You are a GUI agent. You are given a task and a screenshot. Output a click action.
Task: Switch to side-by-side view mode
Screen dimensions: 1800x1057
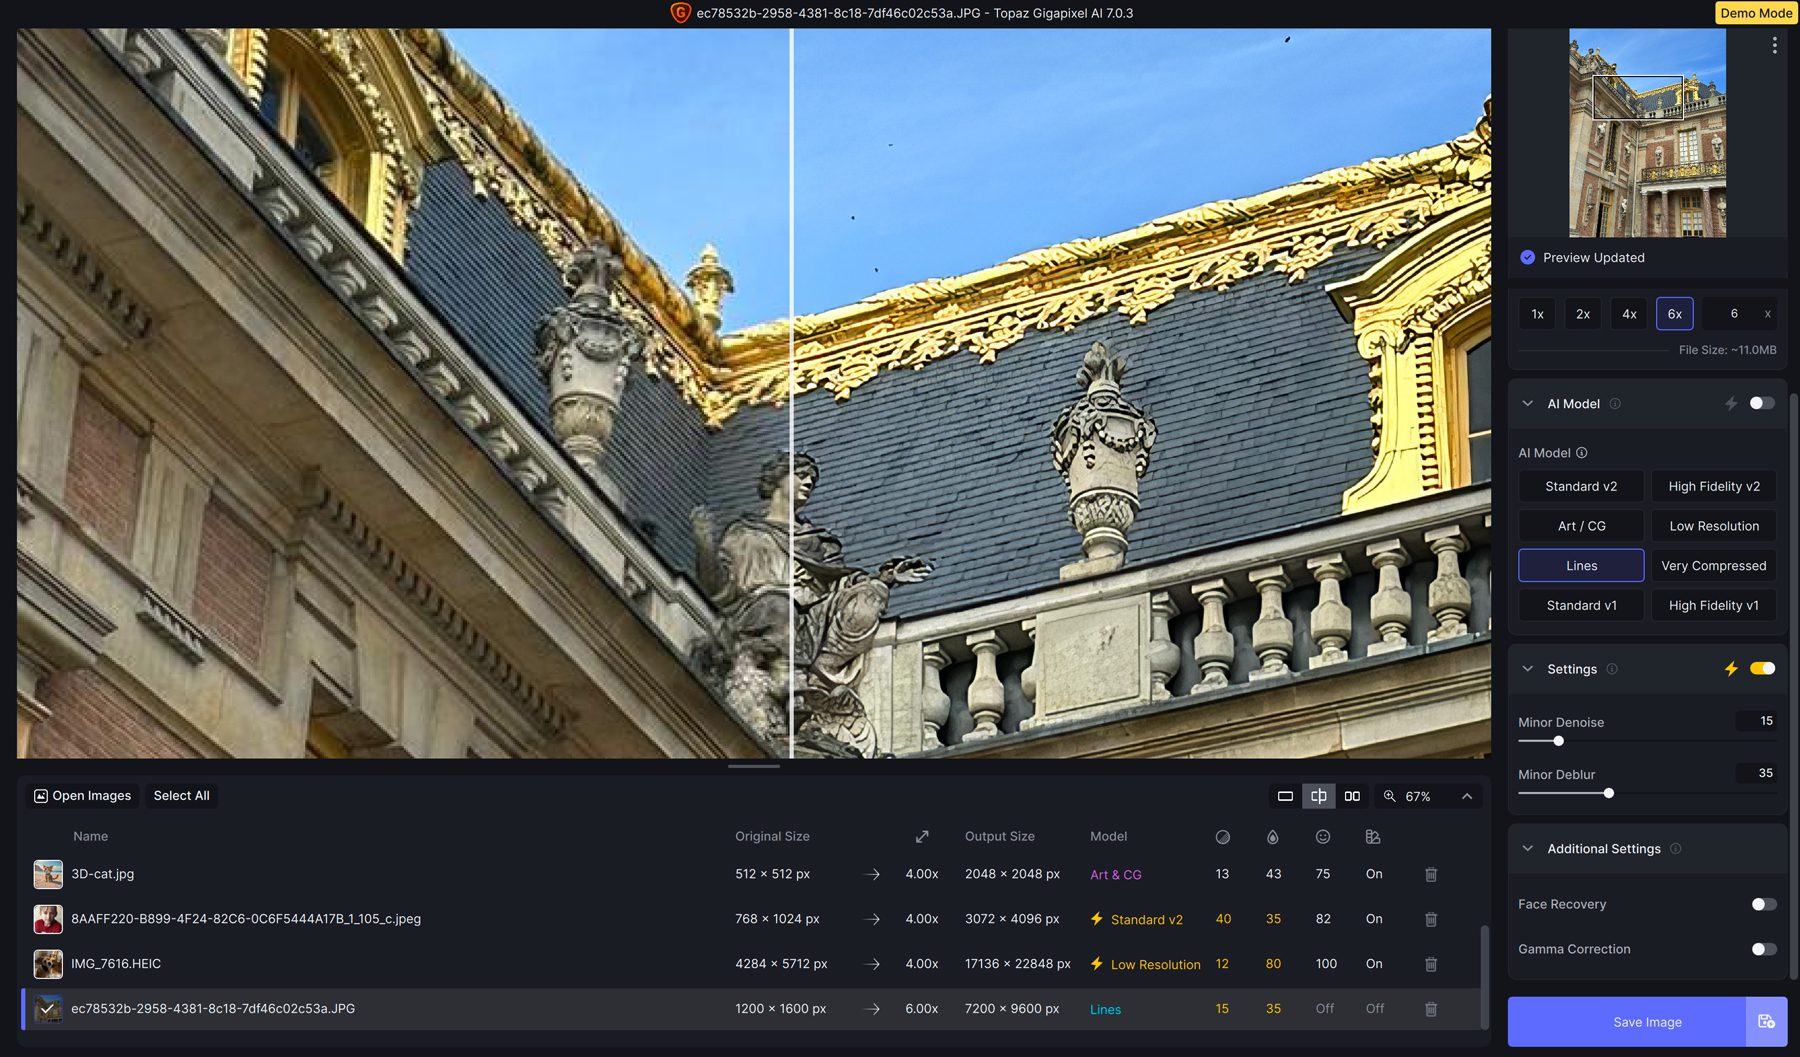1352,796
